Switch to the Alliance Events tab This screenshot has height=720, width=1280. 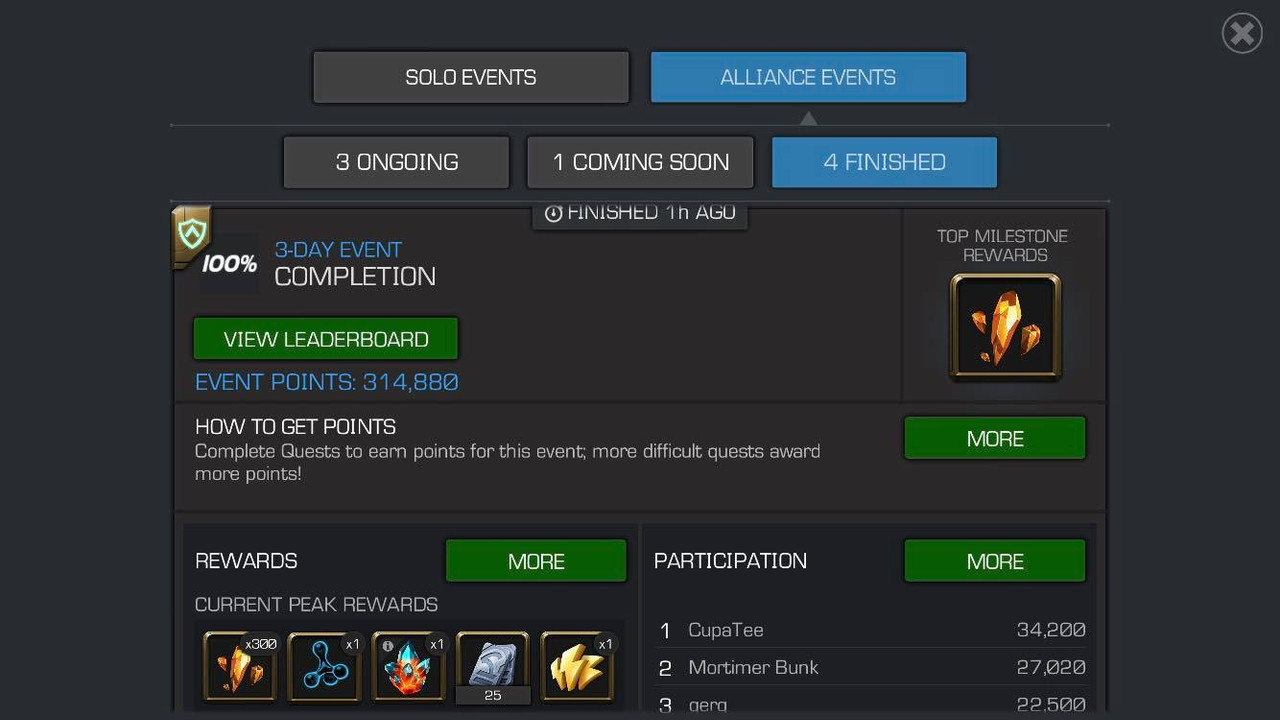[x=808, y=77]
